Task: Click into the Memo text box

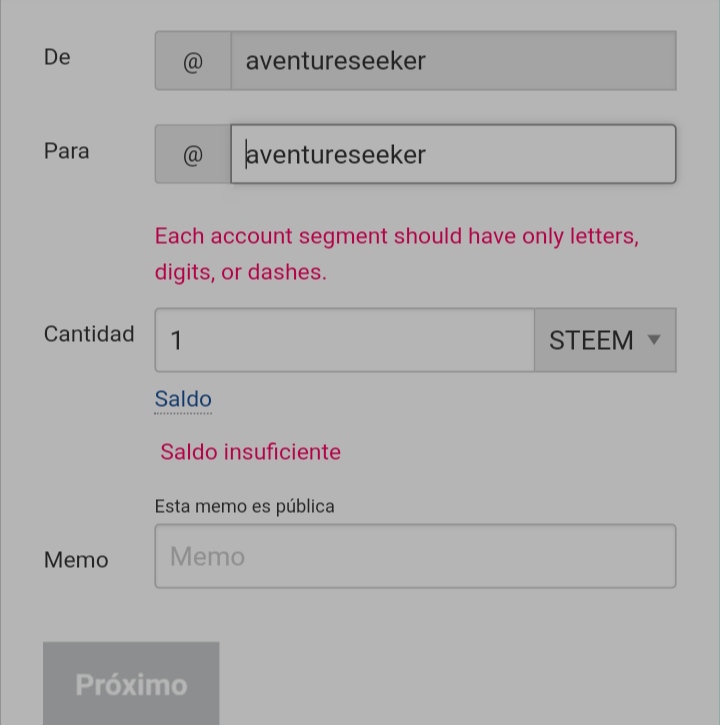Action: click(x=415, y=556)
